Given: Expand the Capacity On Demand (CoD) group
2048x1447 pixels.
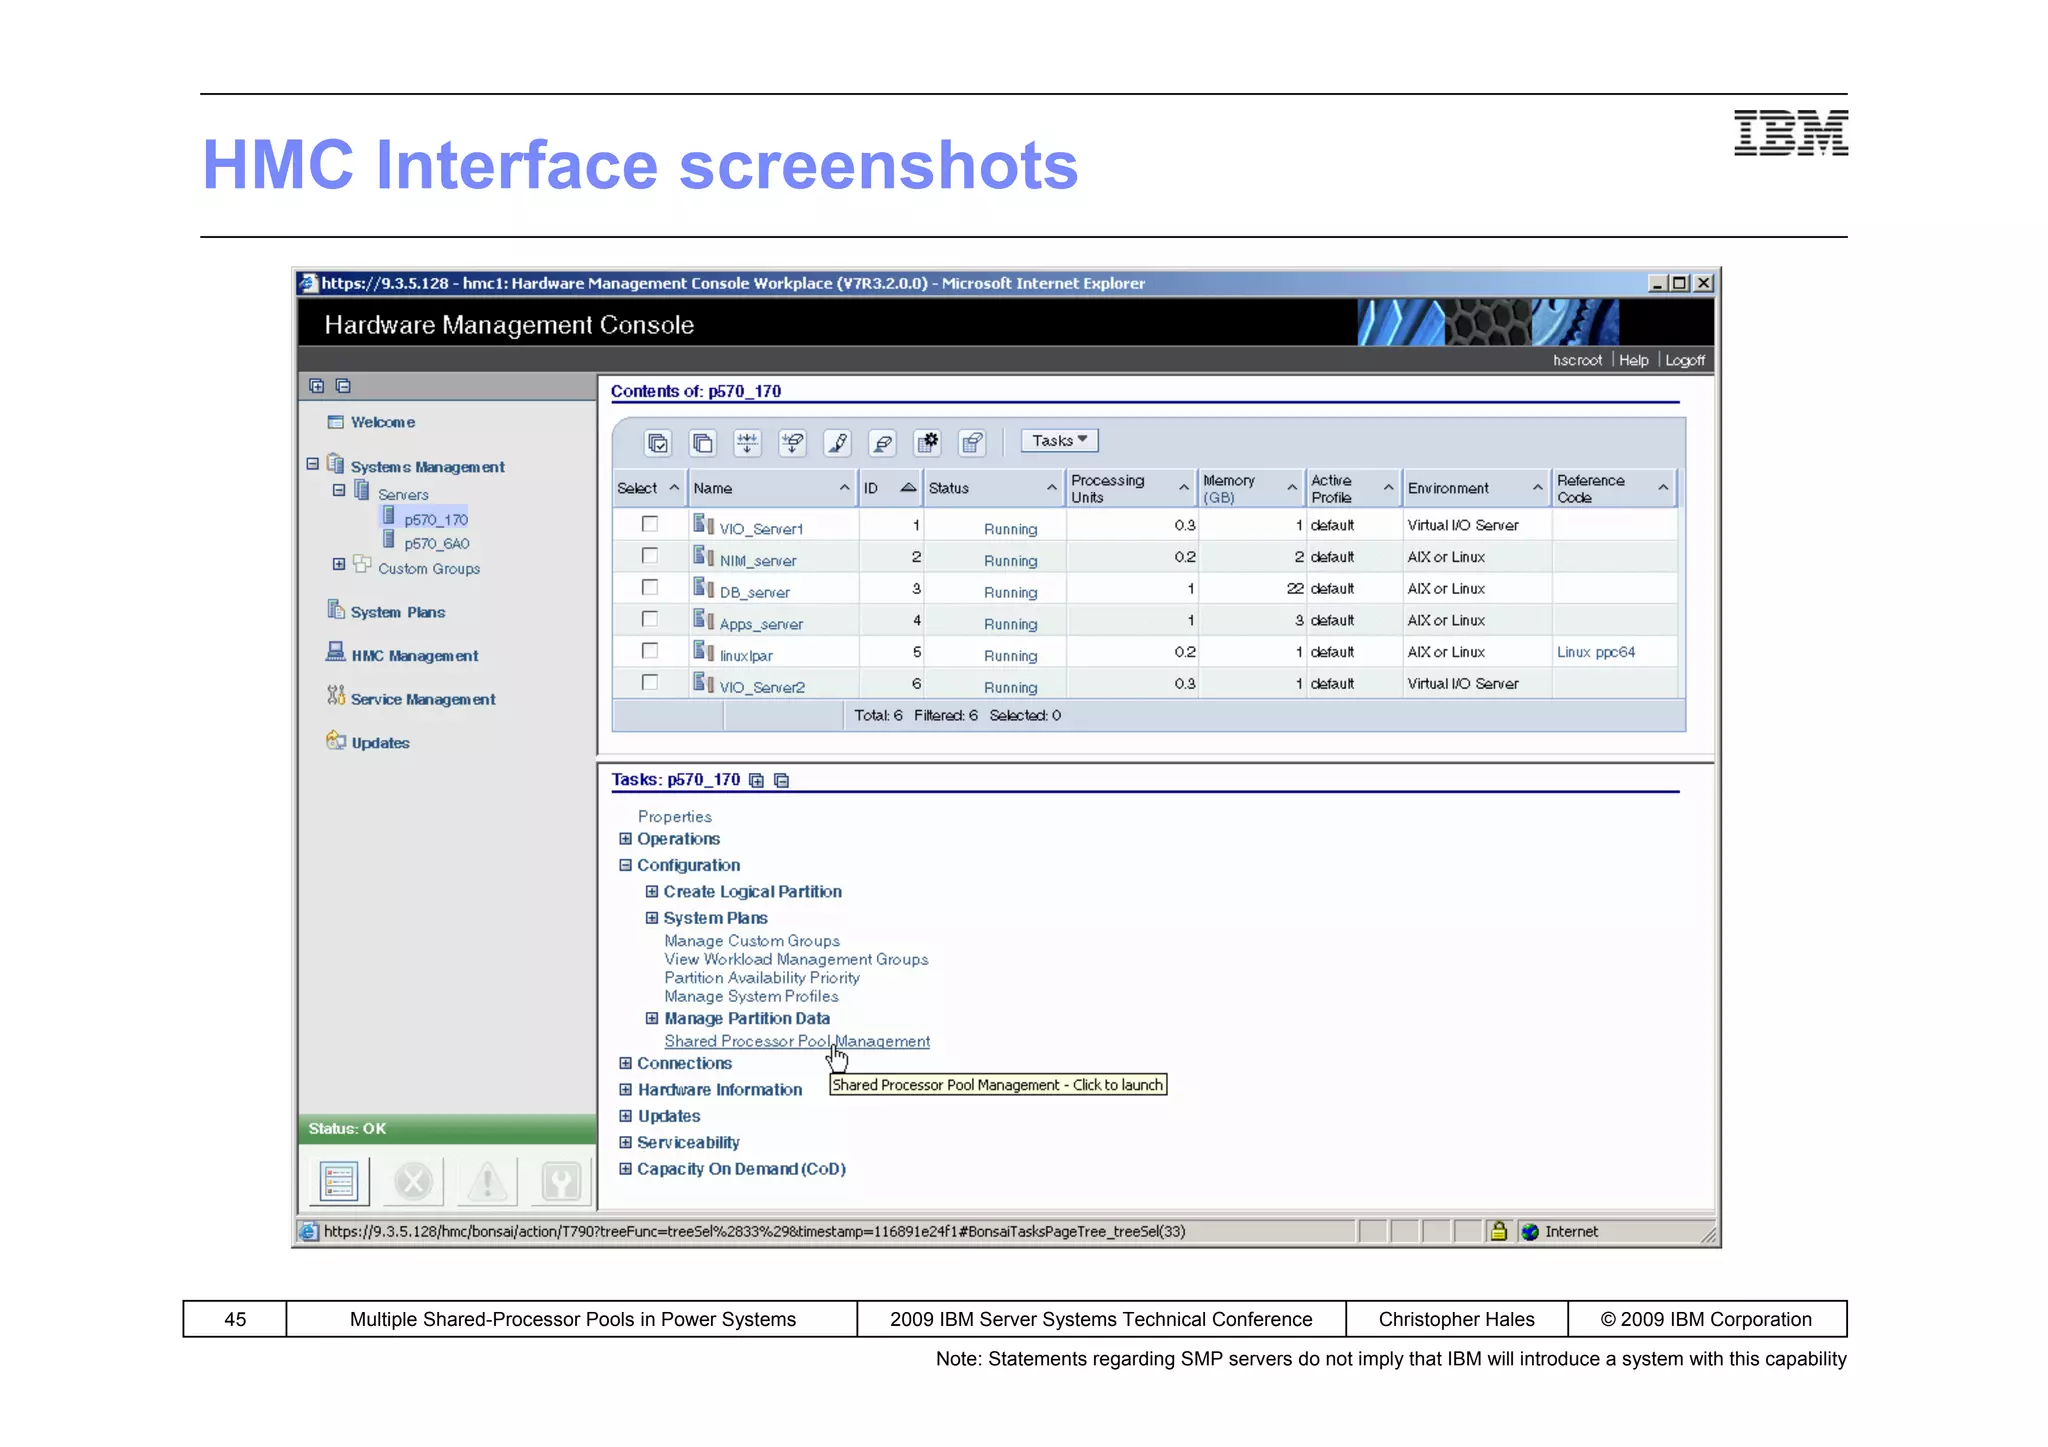Looking at the screenshot, I should coord(625,1168).
